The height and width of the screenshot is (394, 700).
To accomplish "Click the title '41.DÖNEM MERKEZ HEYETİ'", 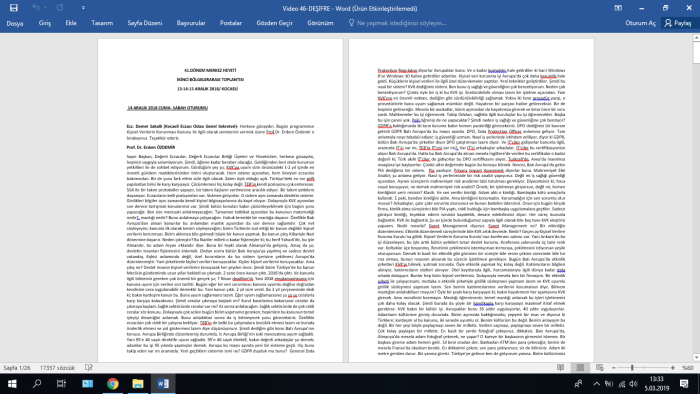I will pyautogui.click(x=210, y=70).
